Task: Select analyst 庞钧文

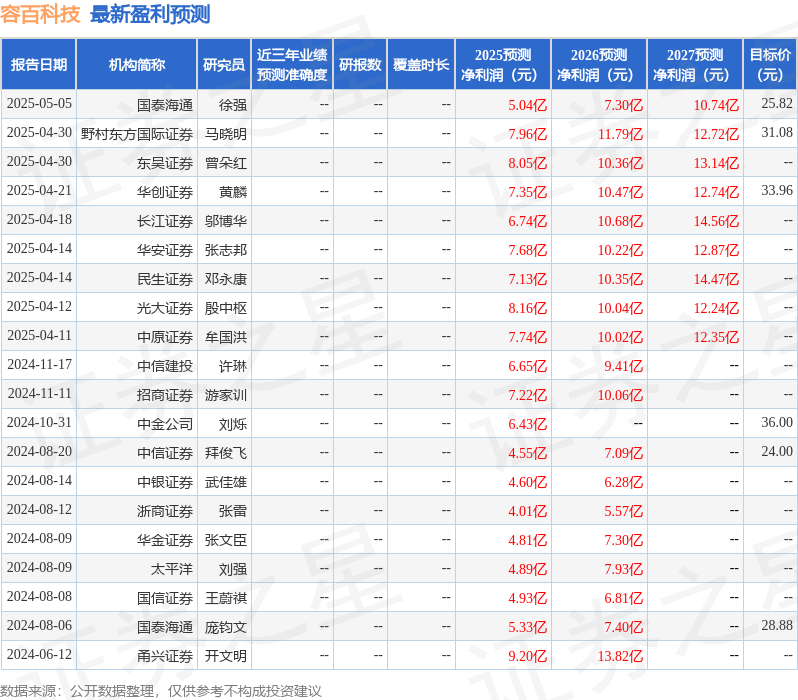Action: 226,628
